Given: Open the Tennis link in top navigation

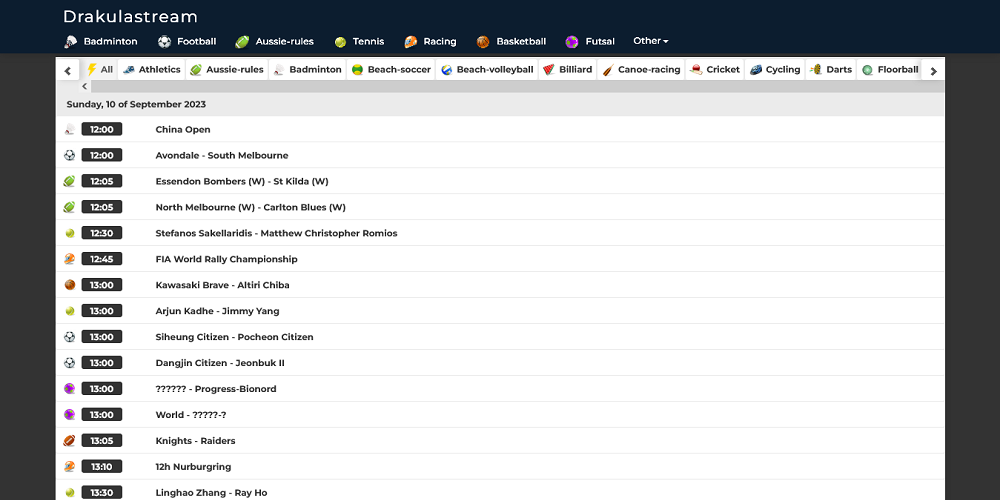Looking at the screenshot, I should click(x=368, y=41).
